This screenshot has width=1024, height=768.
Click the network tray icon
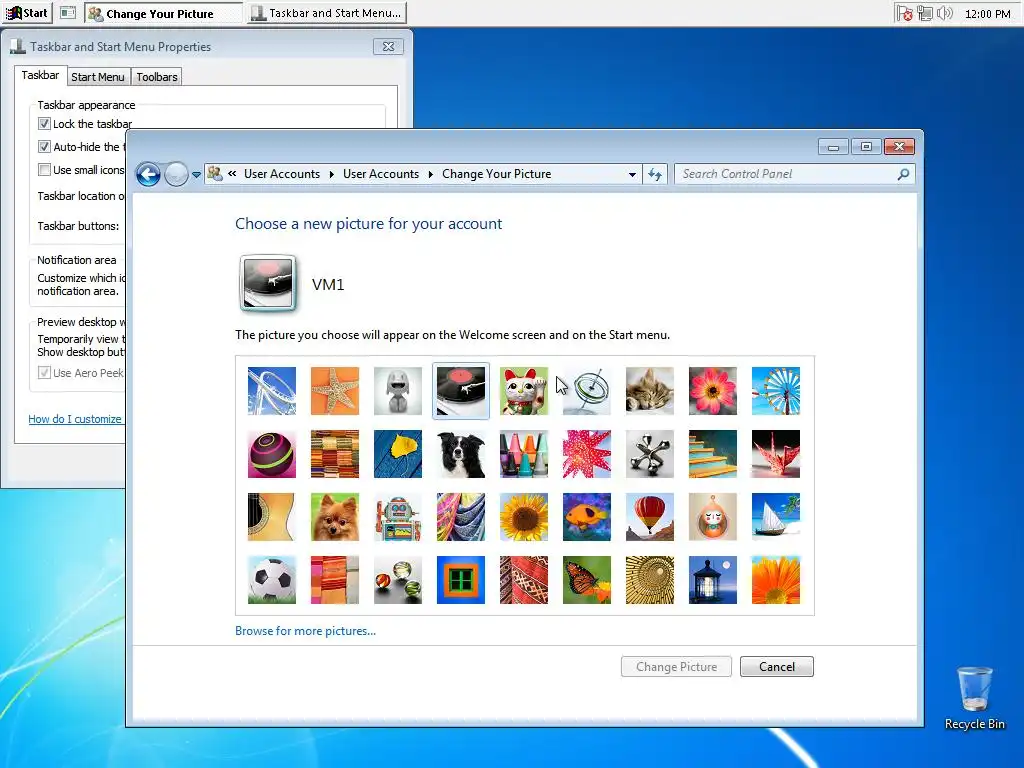pos(925,13)
